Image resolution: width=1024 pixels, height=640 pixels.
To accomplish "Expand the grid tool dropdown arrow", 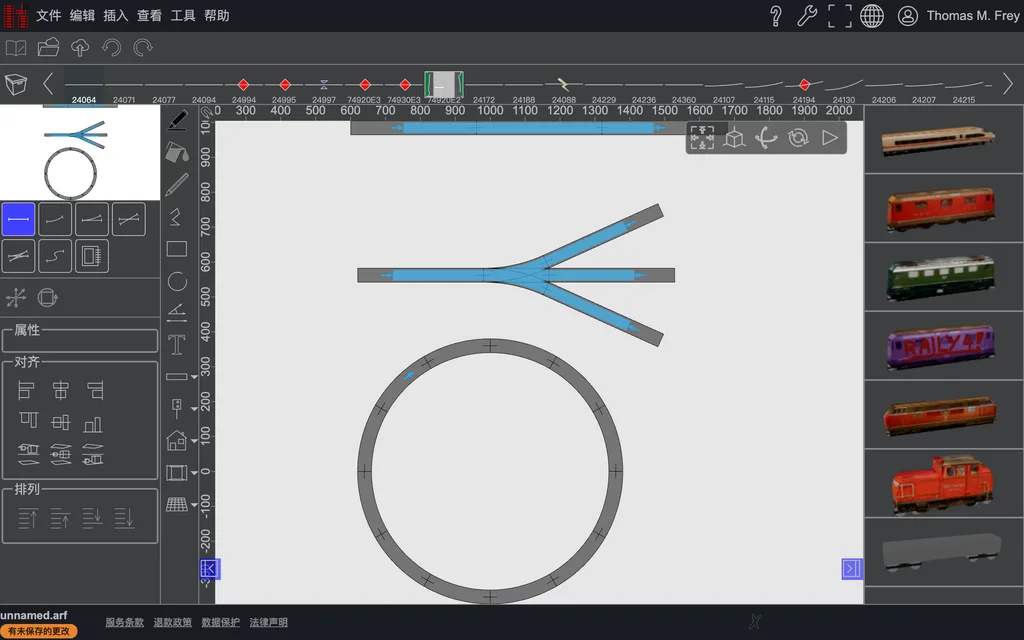I will click(x=194, y=505).
